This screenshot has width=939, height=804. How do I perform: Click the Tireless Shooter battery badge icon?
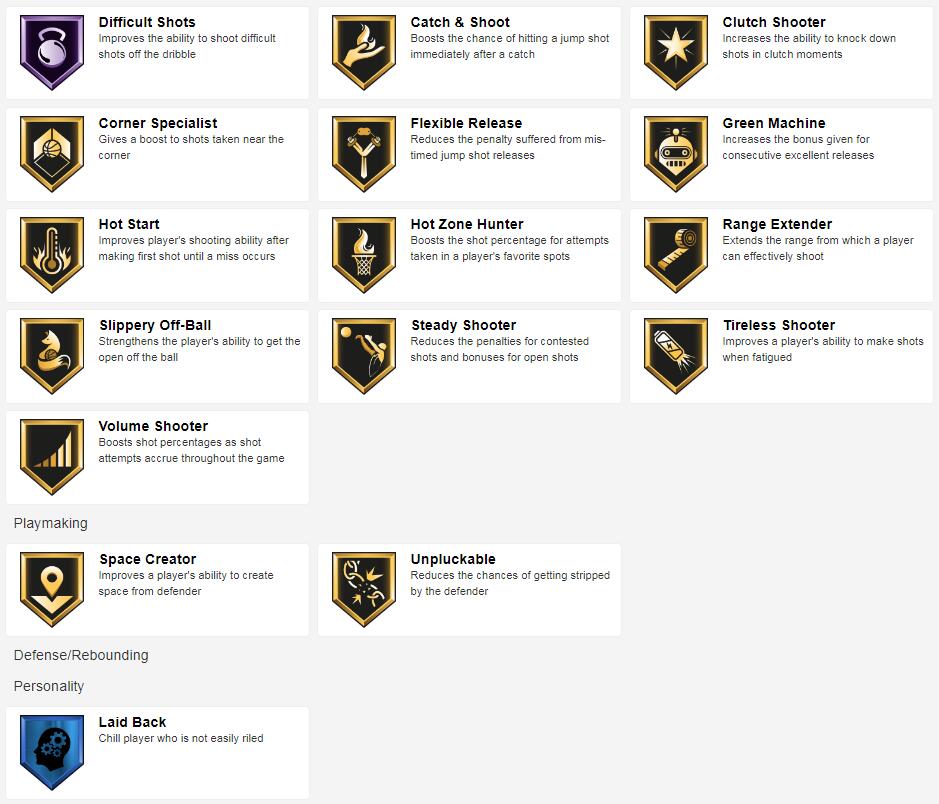676,356
